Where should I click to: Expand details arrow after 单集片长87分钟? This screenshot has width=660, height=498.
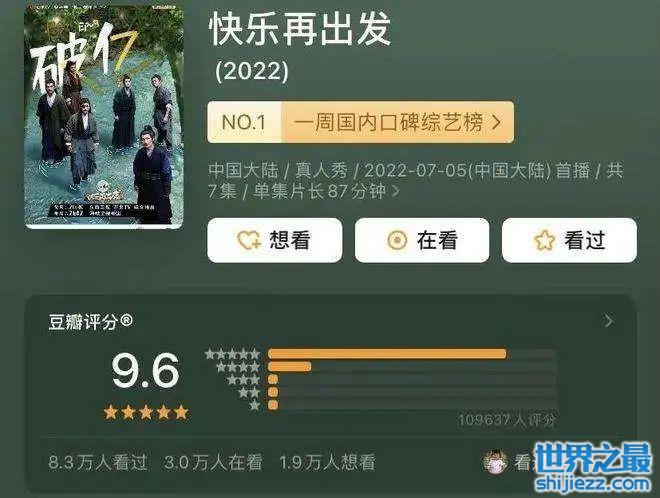[x=395, y=192]
